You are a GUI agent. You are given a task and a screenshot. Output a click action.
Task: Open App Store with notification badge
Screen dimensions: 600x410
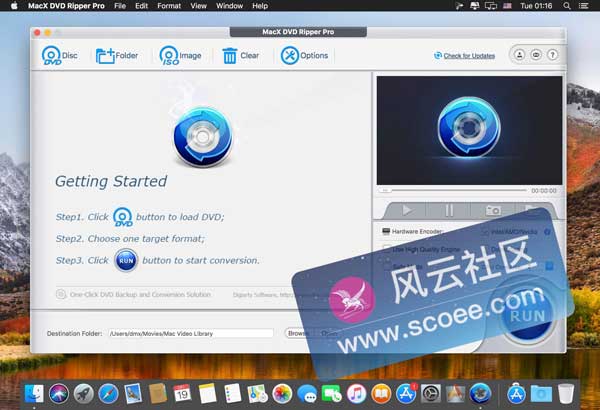[x=406, y=394]
